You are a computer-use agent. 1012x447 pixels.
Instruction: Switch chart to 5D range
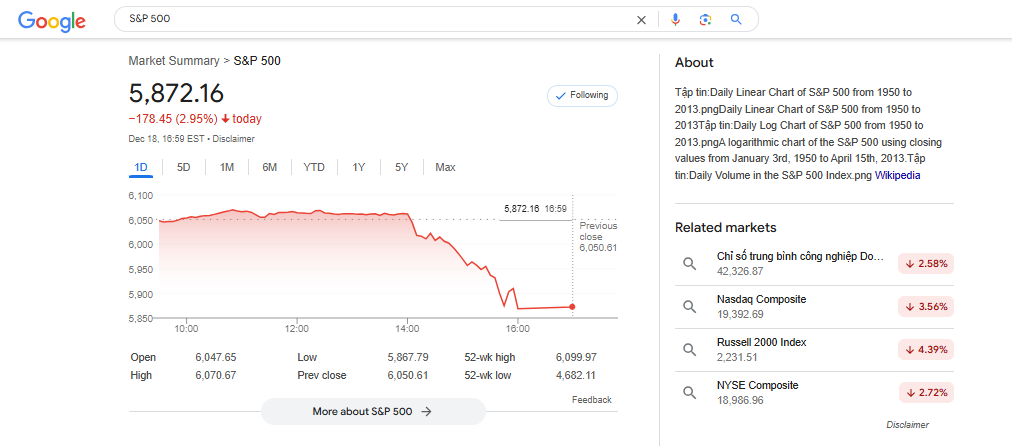point(184,167)
